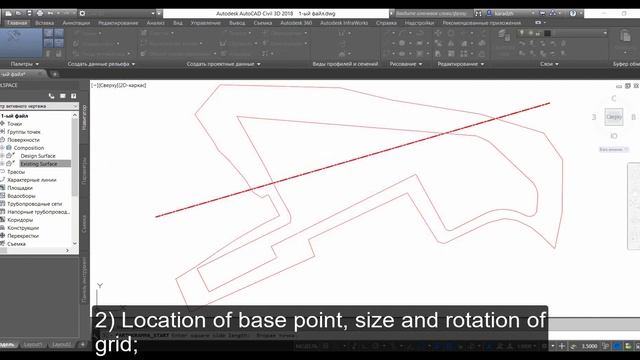
Task: Click the A360 triangle icon in title bar
Action: [553, 13]
